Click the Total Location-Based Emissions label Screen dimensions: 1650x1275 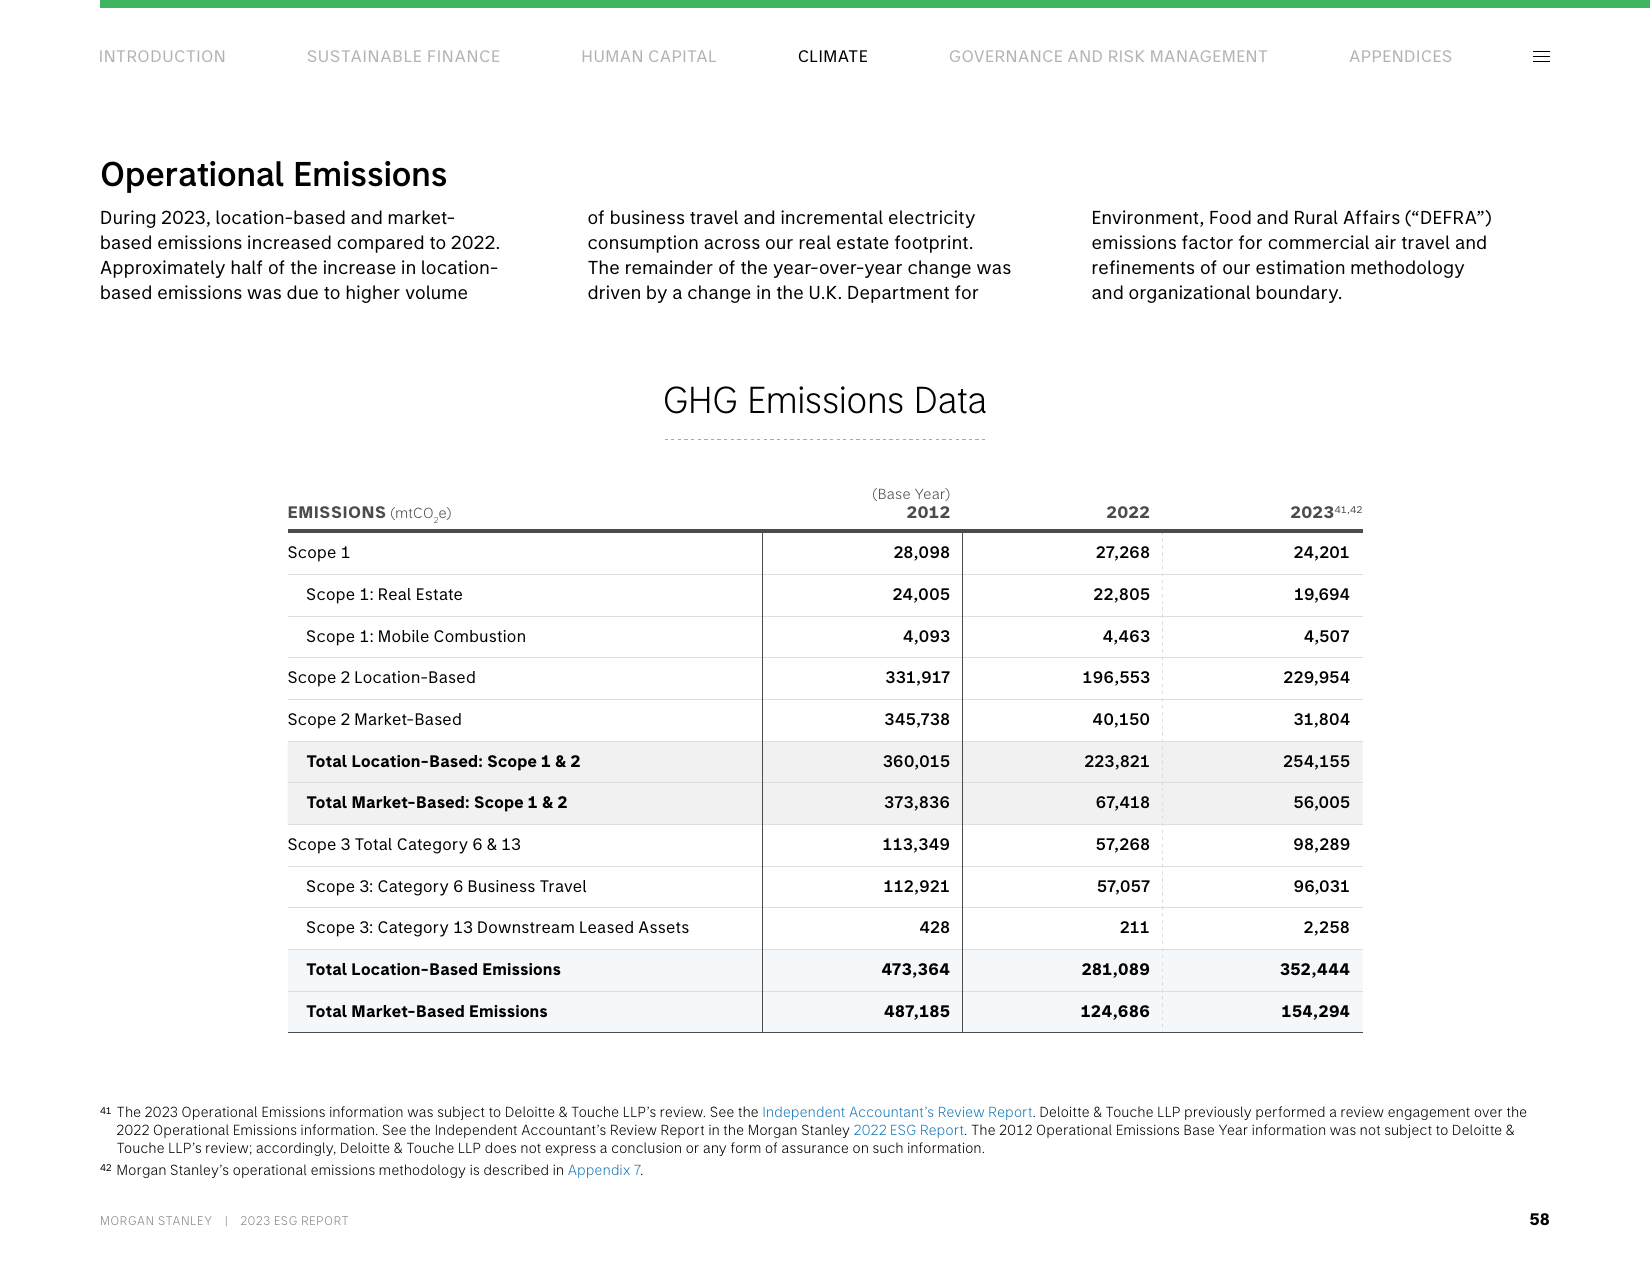coord(433,970)
